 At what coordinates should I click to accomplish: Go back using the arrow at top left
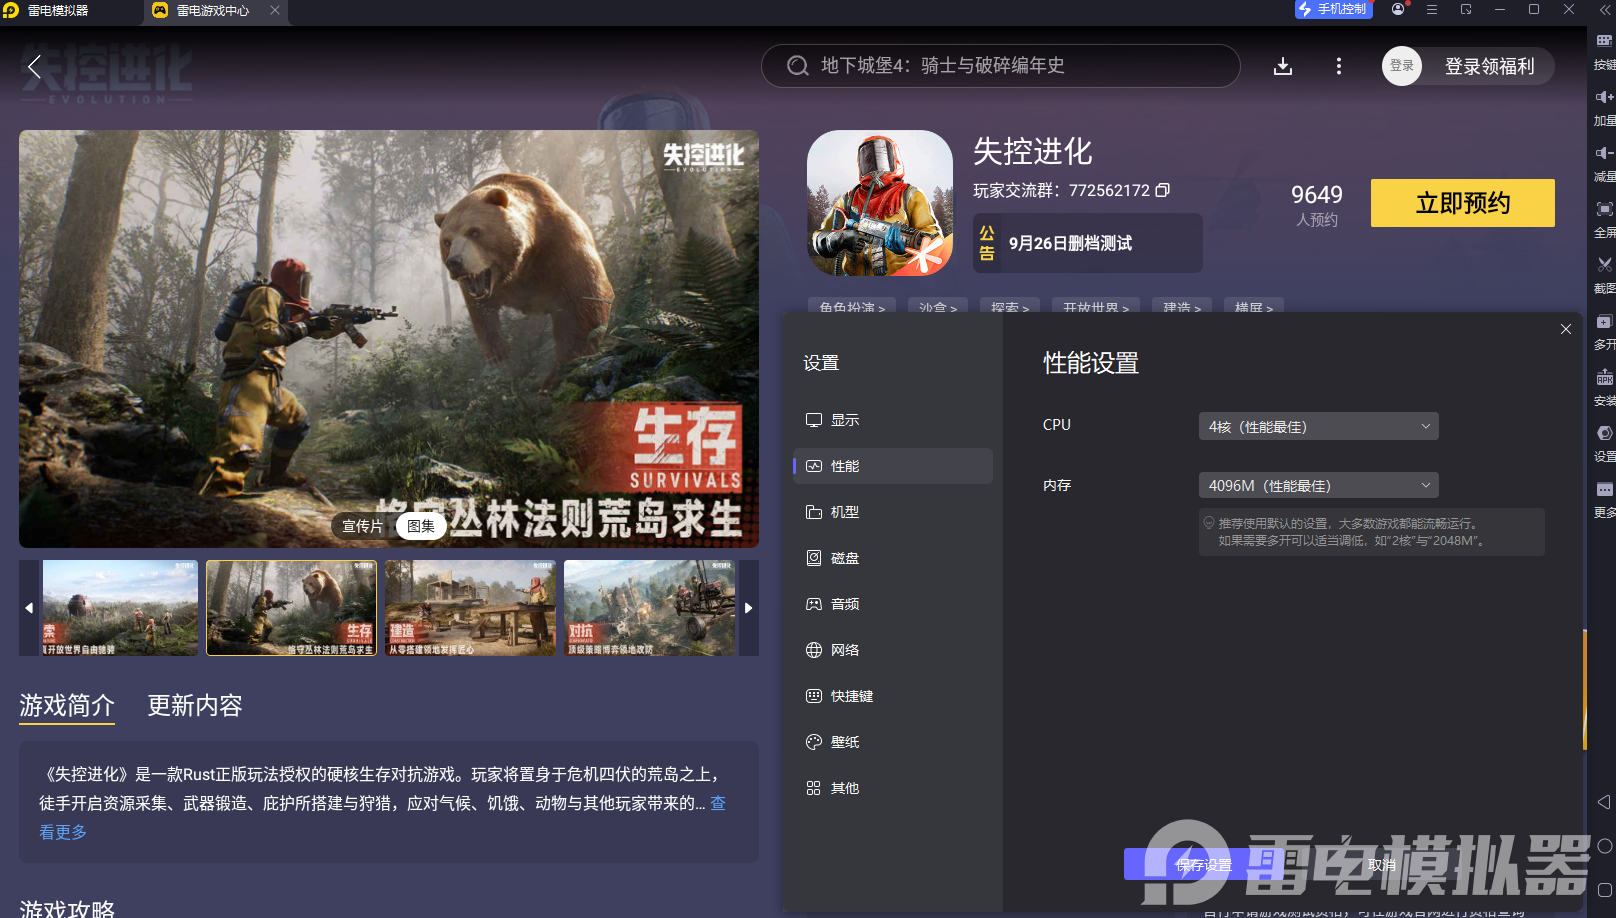coord(34,67)
